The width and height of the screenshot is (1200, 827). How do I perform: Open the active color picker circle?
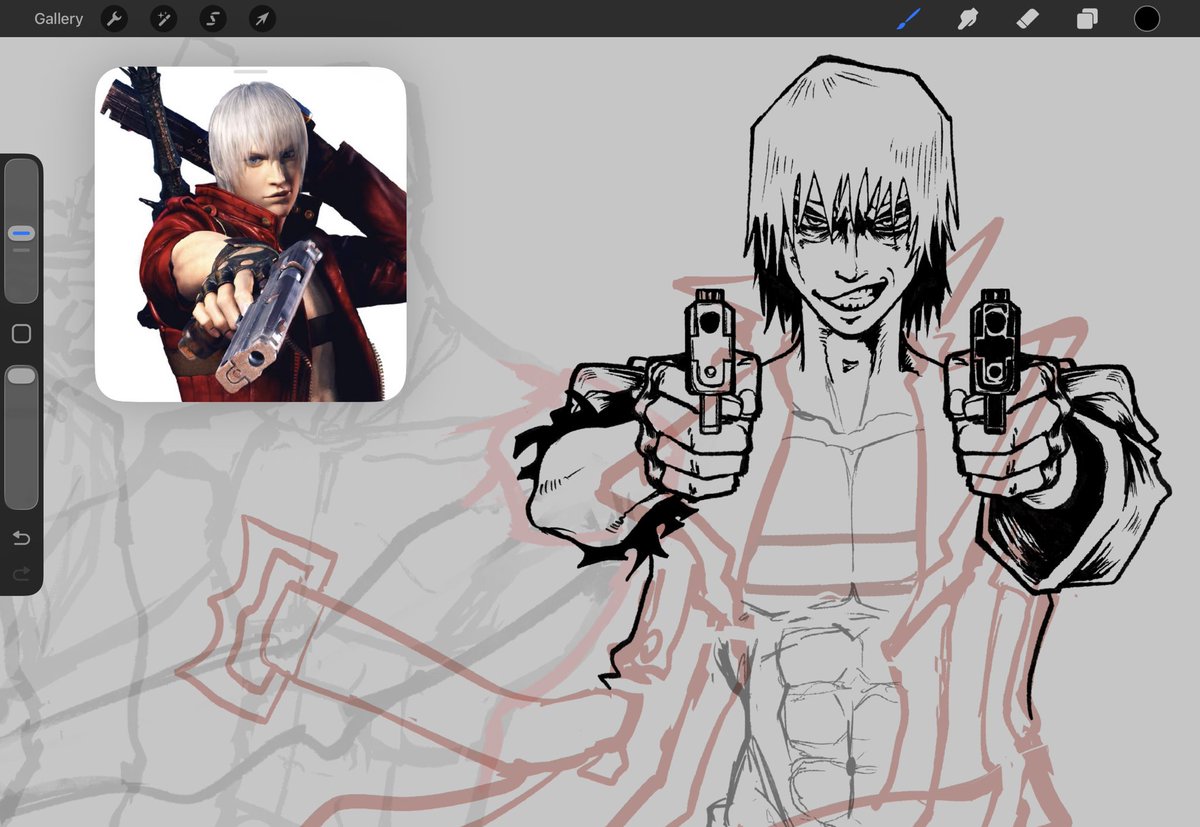click(x=1147, y=18)
